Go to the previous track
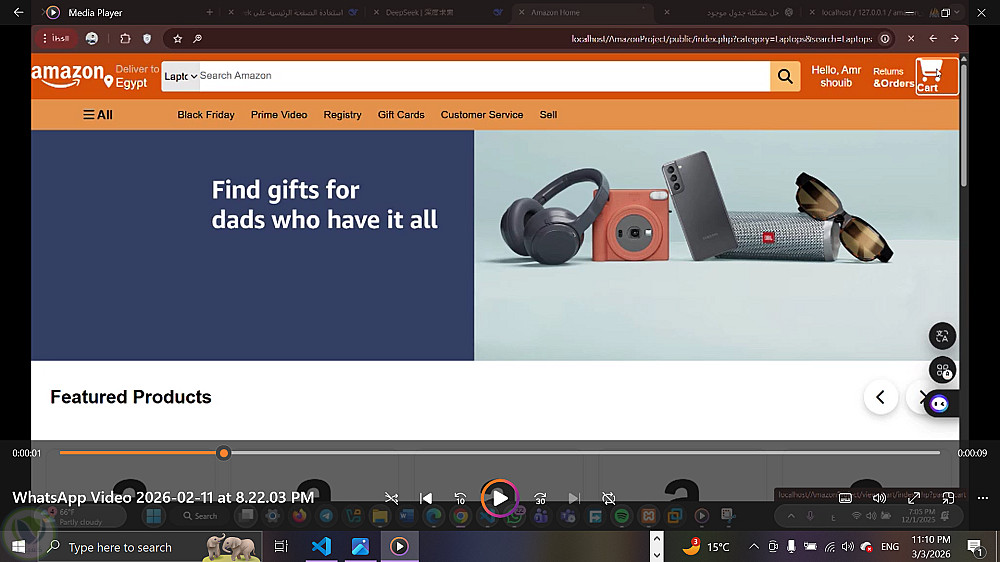The width and height of the screenshot is (1000, 562). 426,498
